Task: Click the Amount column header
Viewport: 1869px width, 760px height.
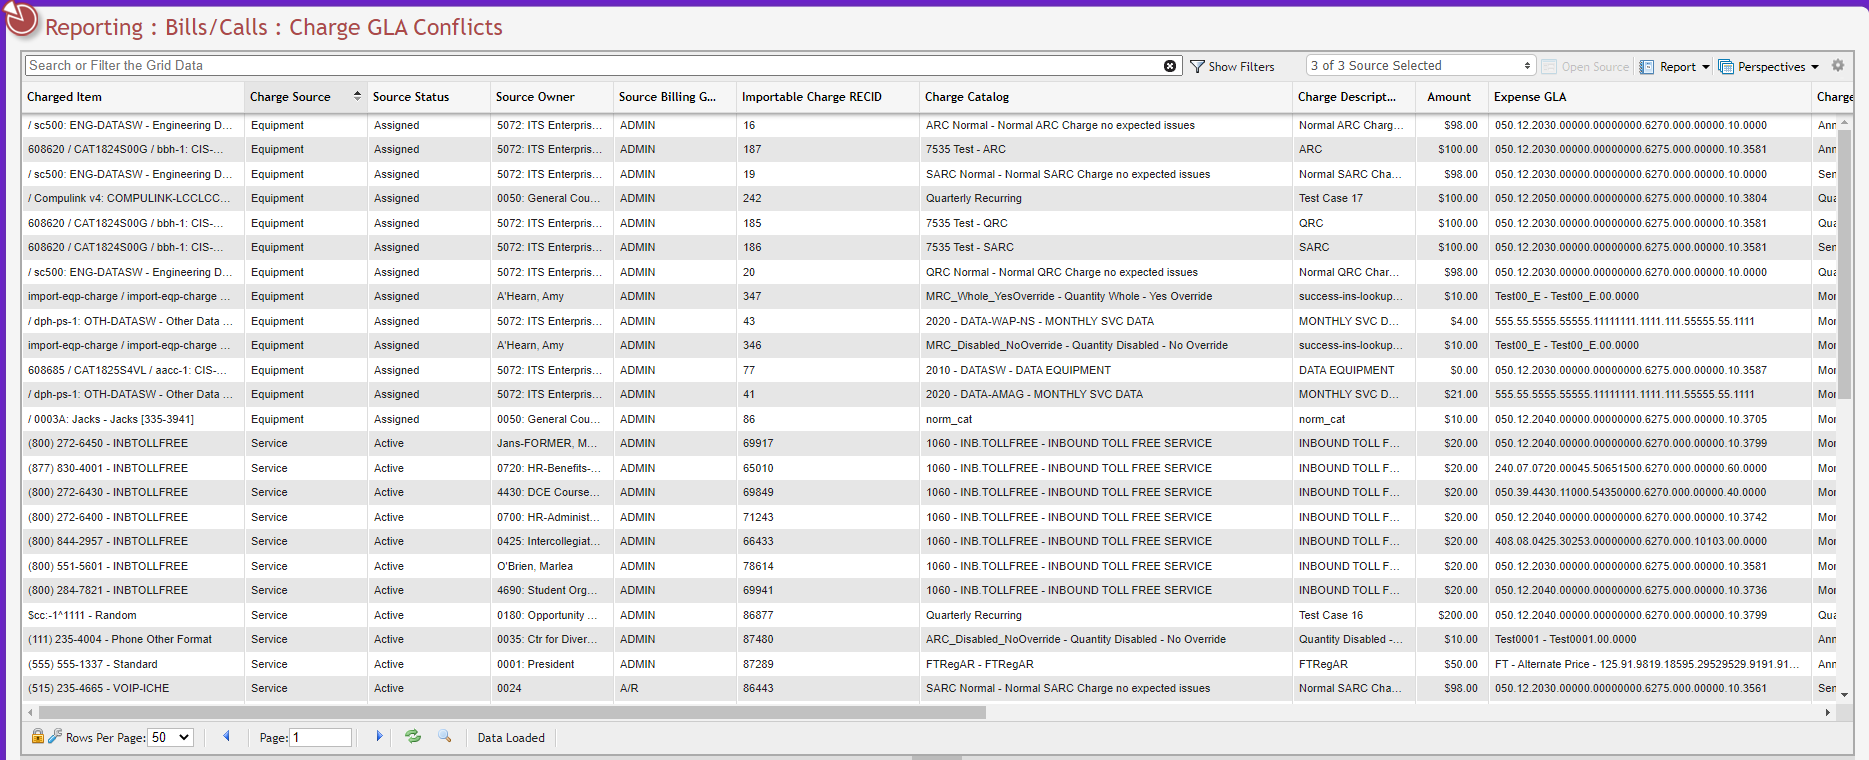Action: (1448, 97)
